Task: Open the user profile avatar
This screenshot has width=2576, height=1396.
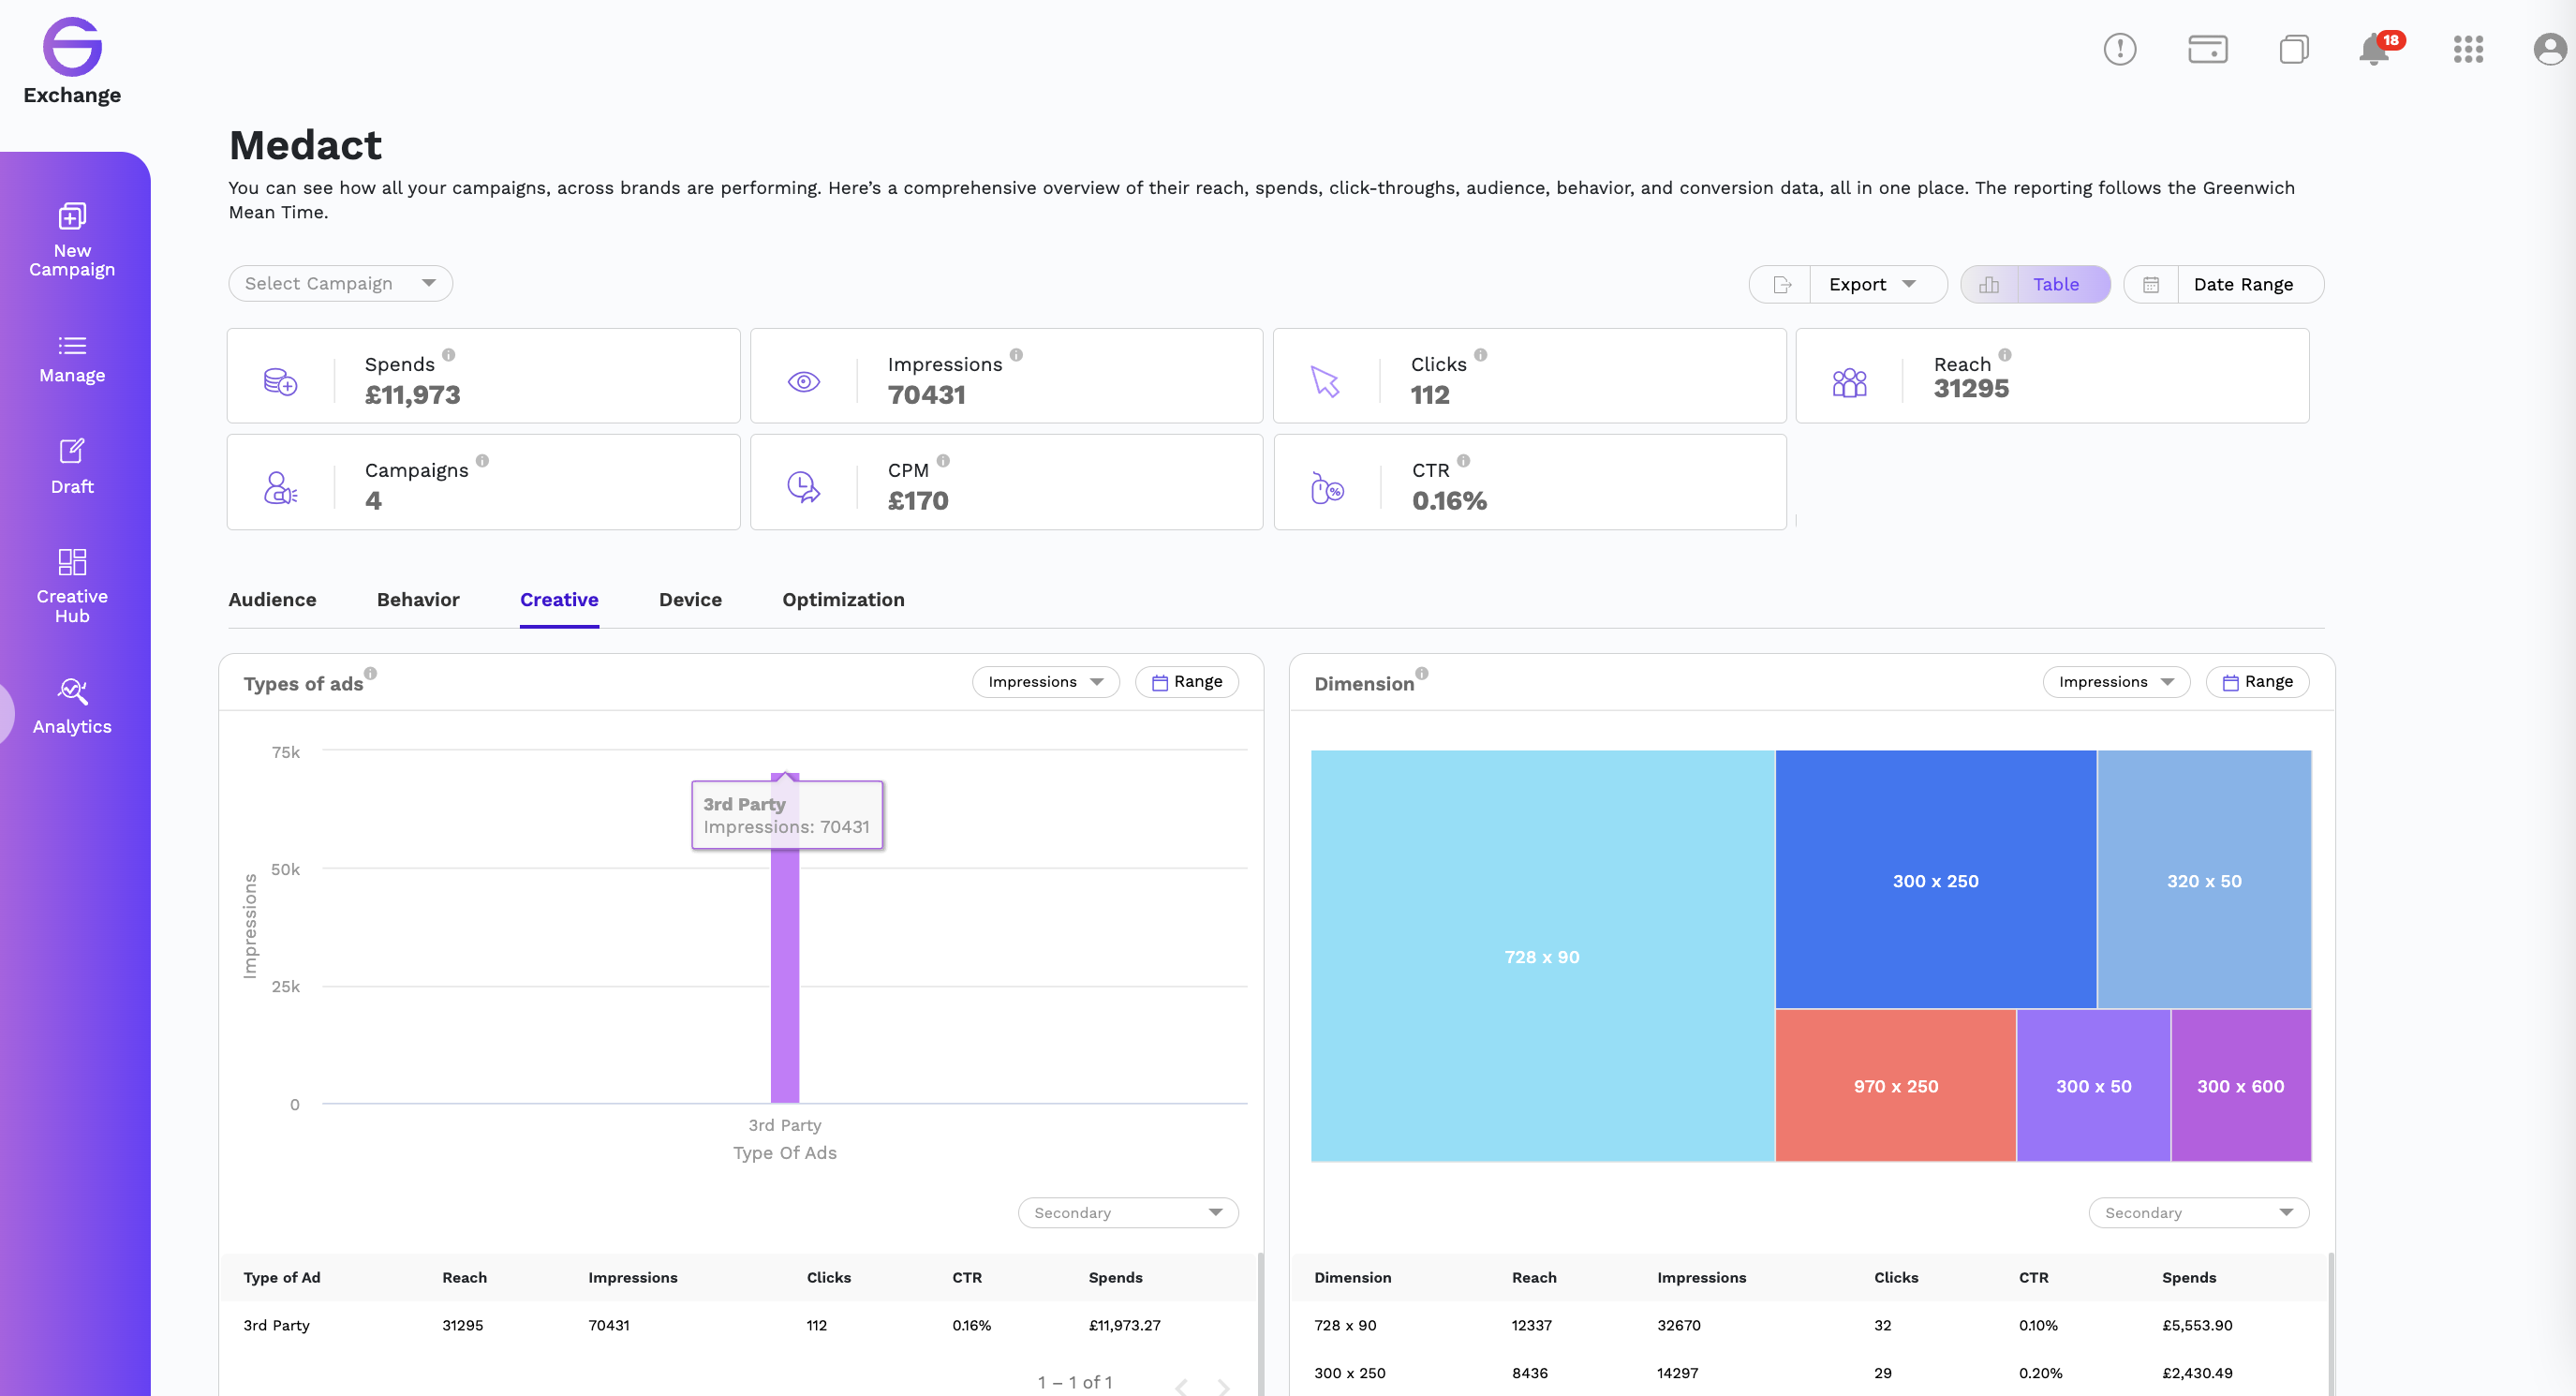Action: click(x=2550, y=49)
